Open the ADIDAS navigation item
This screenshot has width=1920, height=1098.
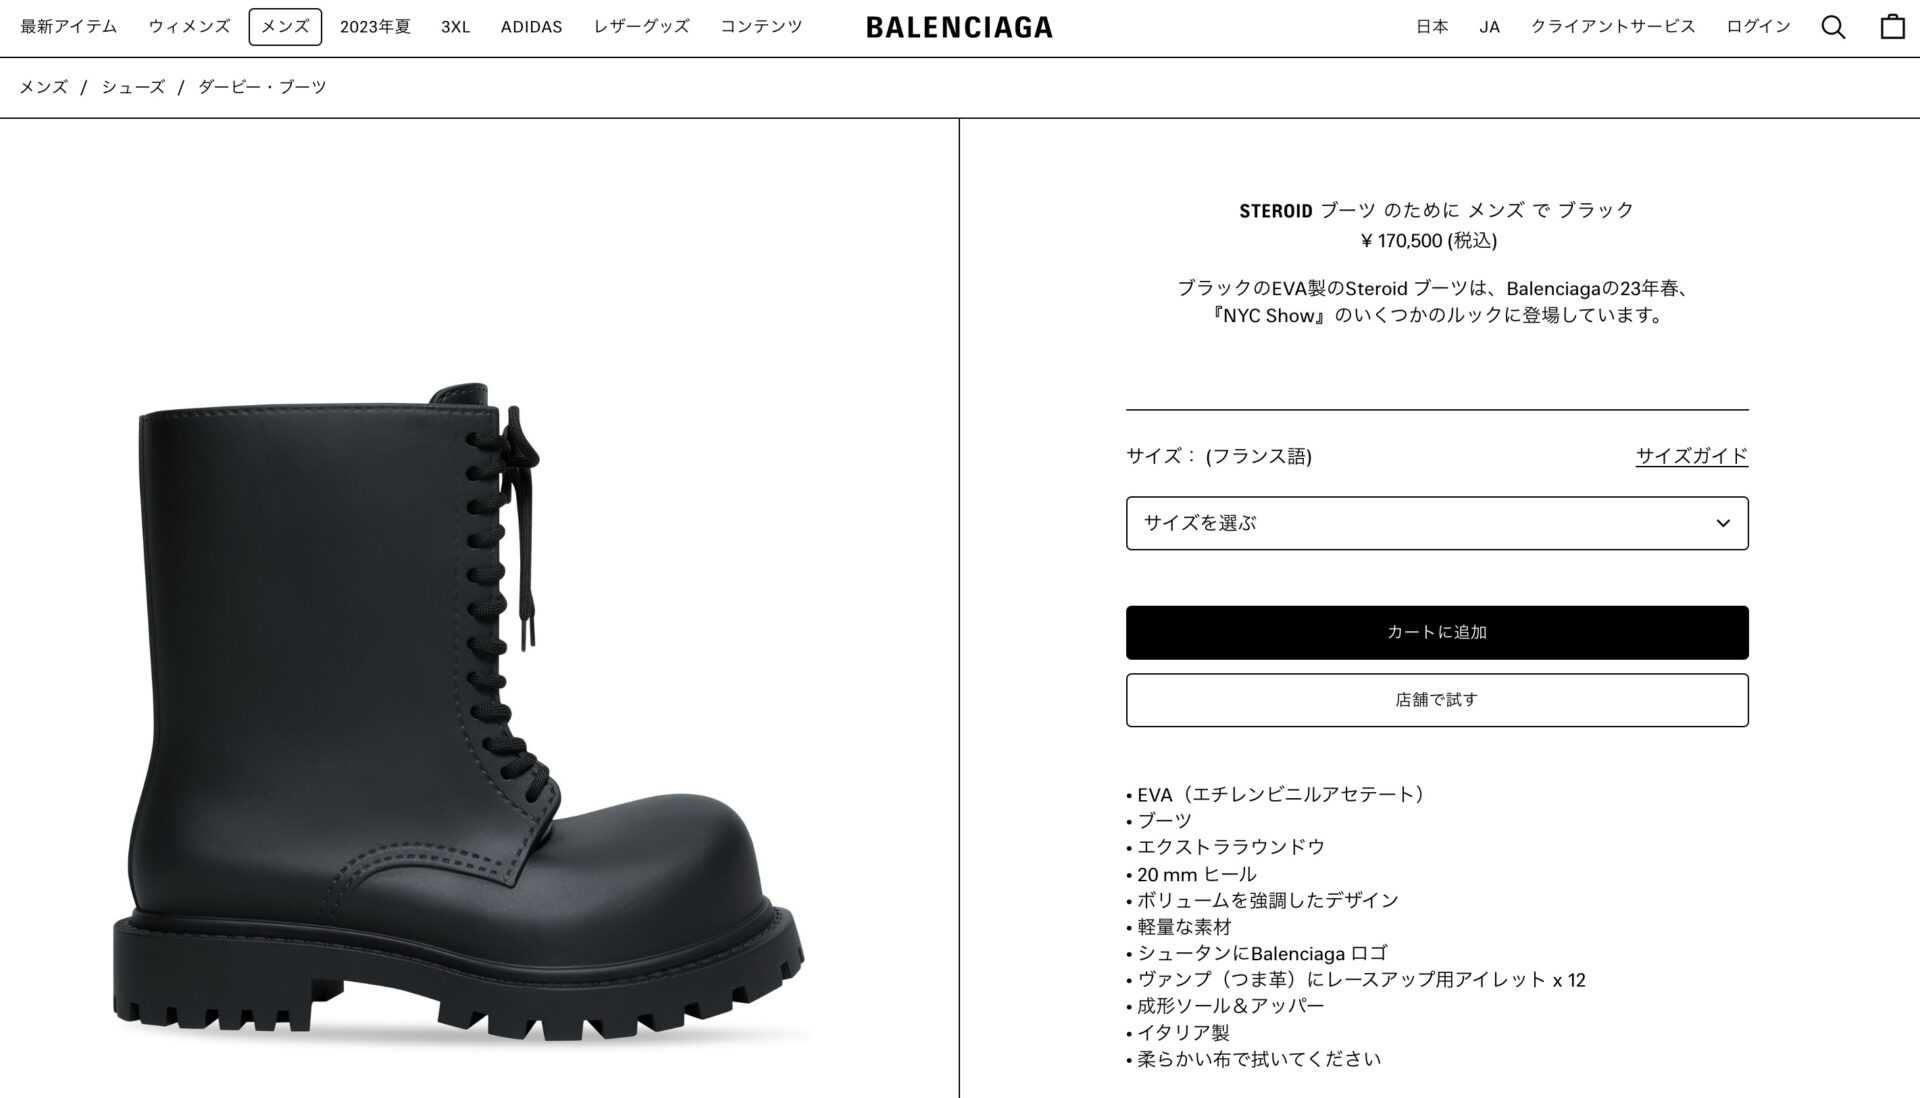point(531,27)
